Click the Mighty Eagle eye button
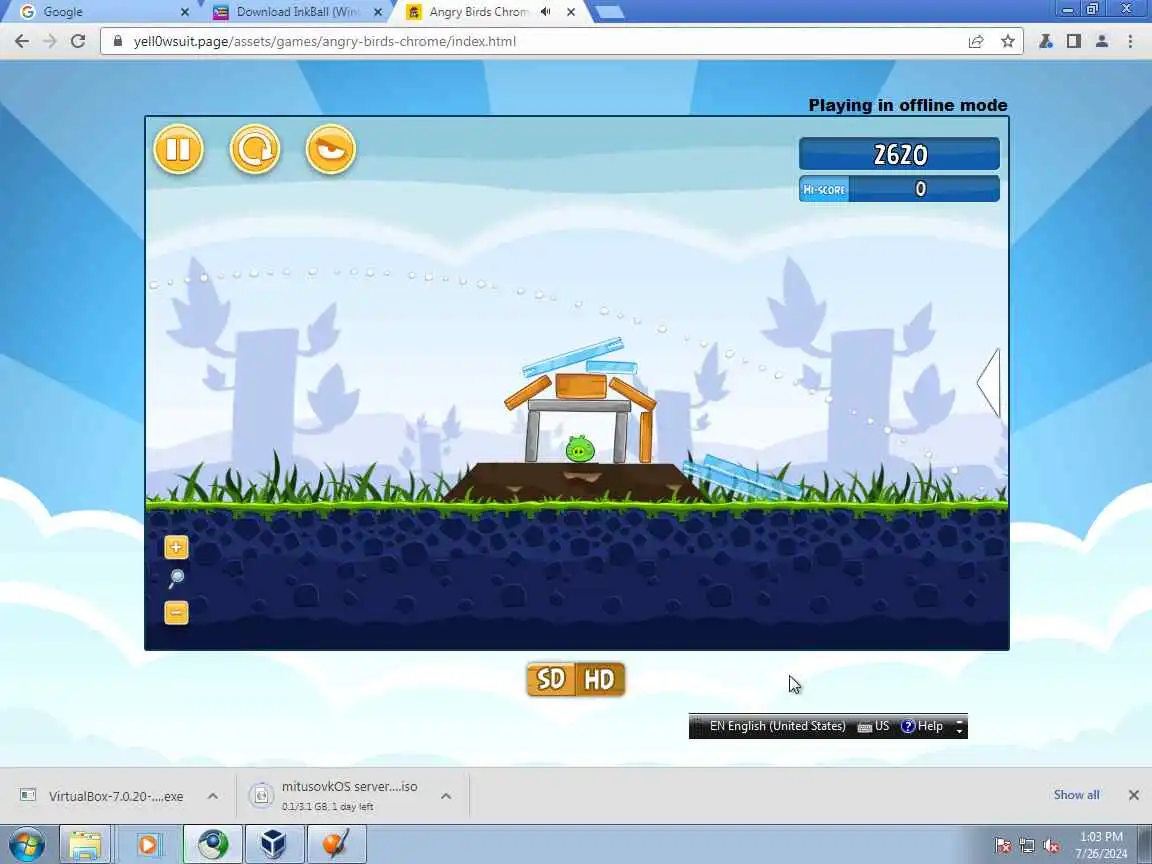 331,149
